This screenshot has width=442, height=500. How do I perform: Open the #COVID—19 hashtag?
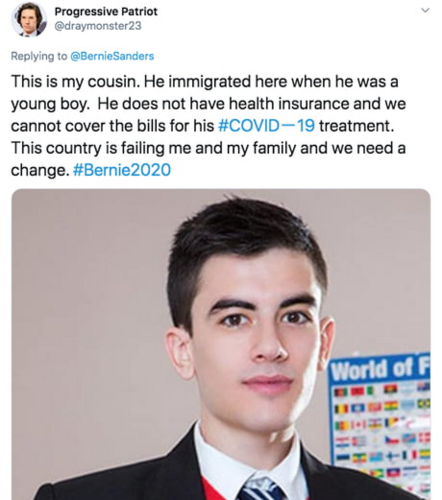[266, 126]
